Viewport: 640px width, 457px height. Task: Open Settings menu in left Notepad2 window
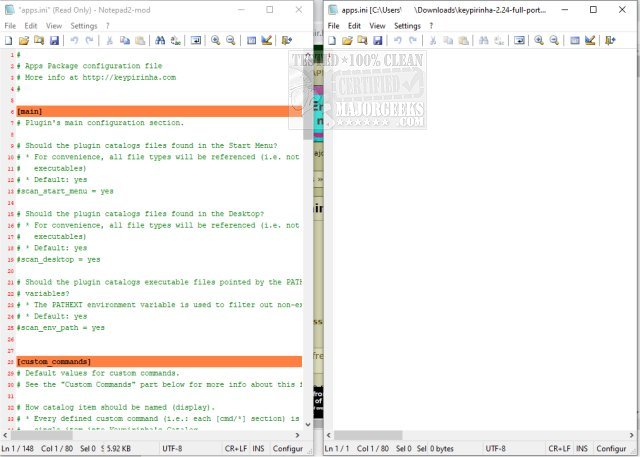tap(84, 26)
